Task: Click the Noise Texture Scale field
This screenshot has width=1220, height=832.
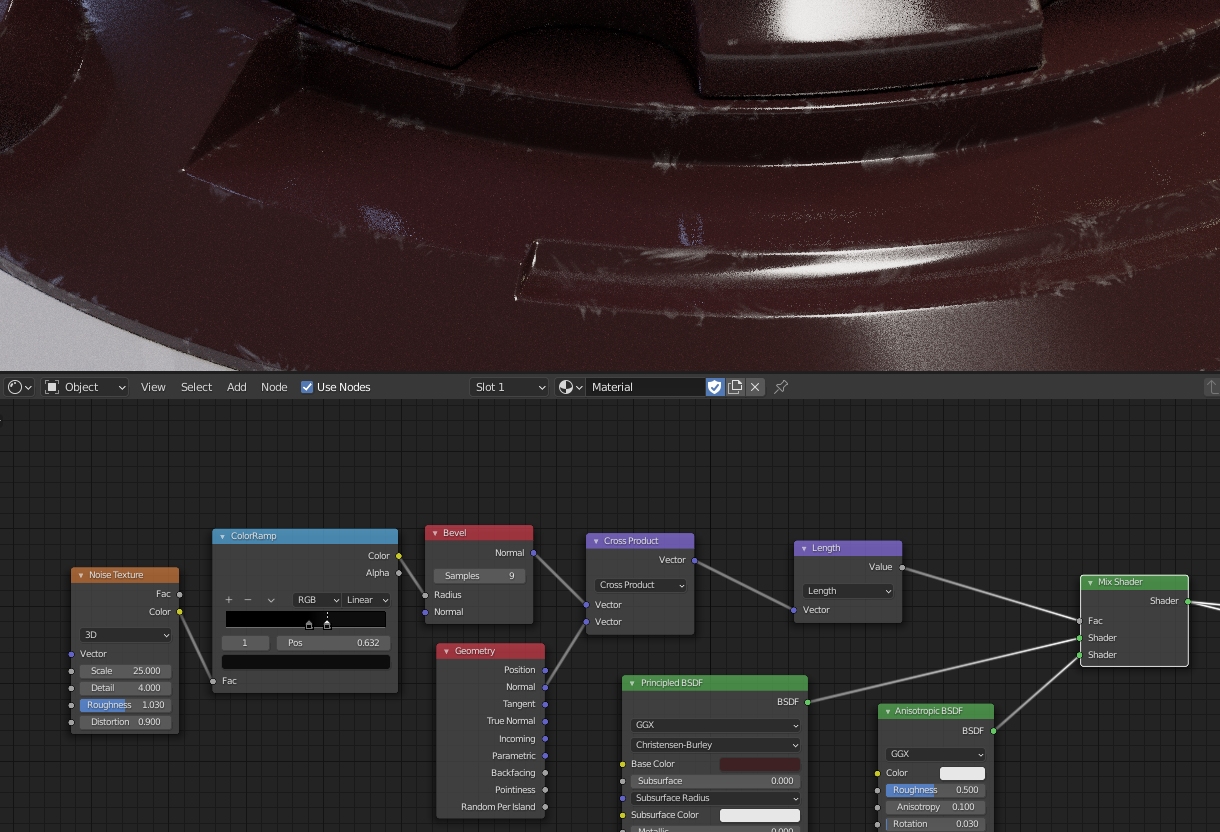Action: tap(126, 671)
